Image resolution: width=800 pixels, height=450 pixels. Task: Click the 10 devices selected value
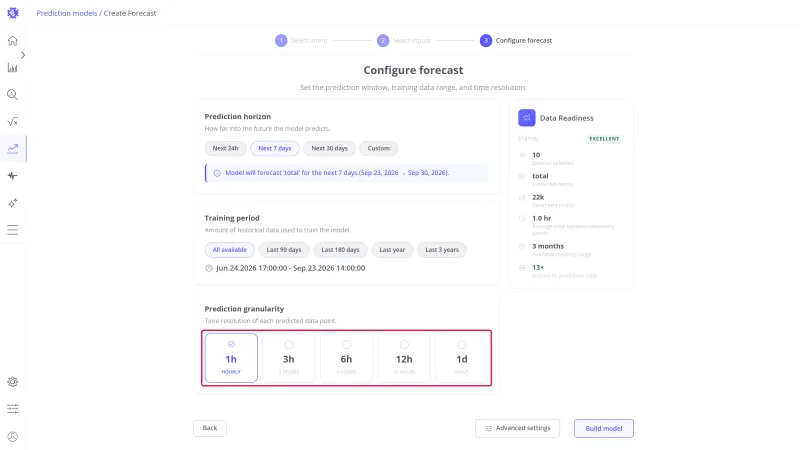click(536, 155)
